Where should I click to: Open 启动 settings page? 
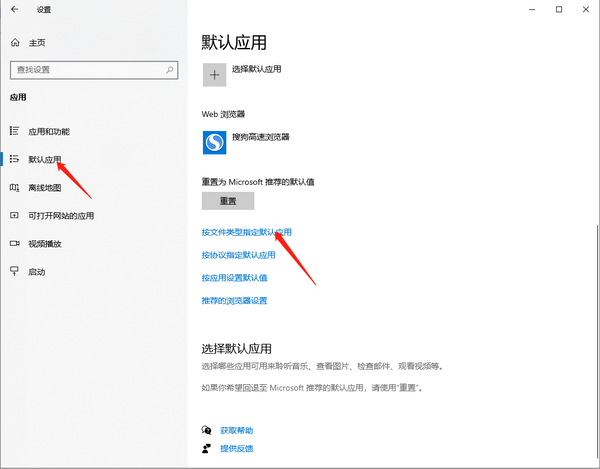(37, 272)
